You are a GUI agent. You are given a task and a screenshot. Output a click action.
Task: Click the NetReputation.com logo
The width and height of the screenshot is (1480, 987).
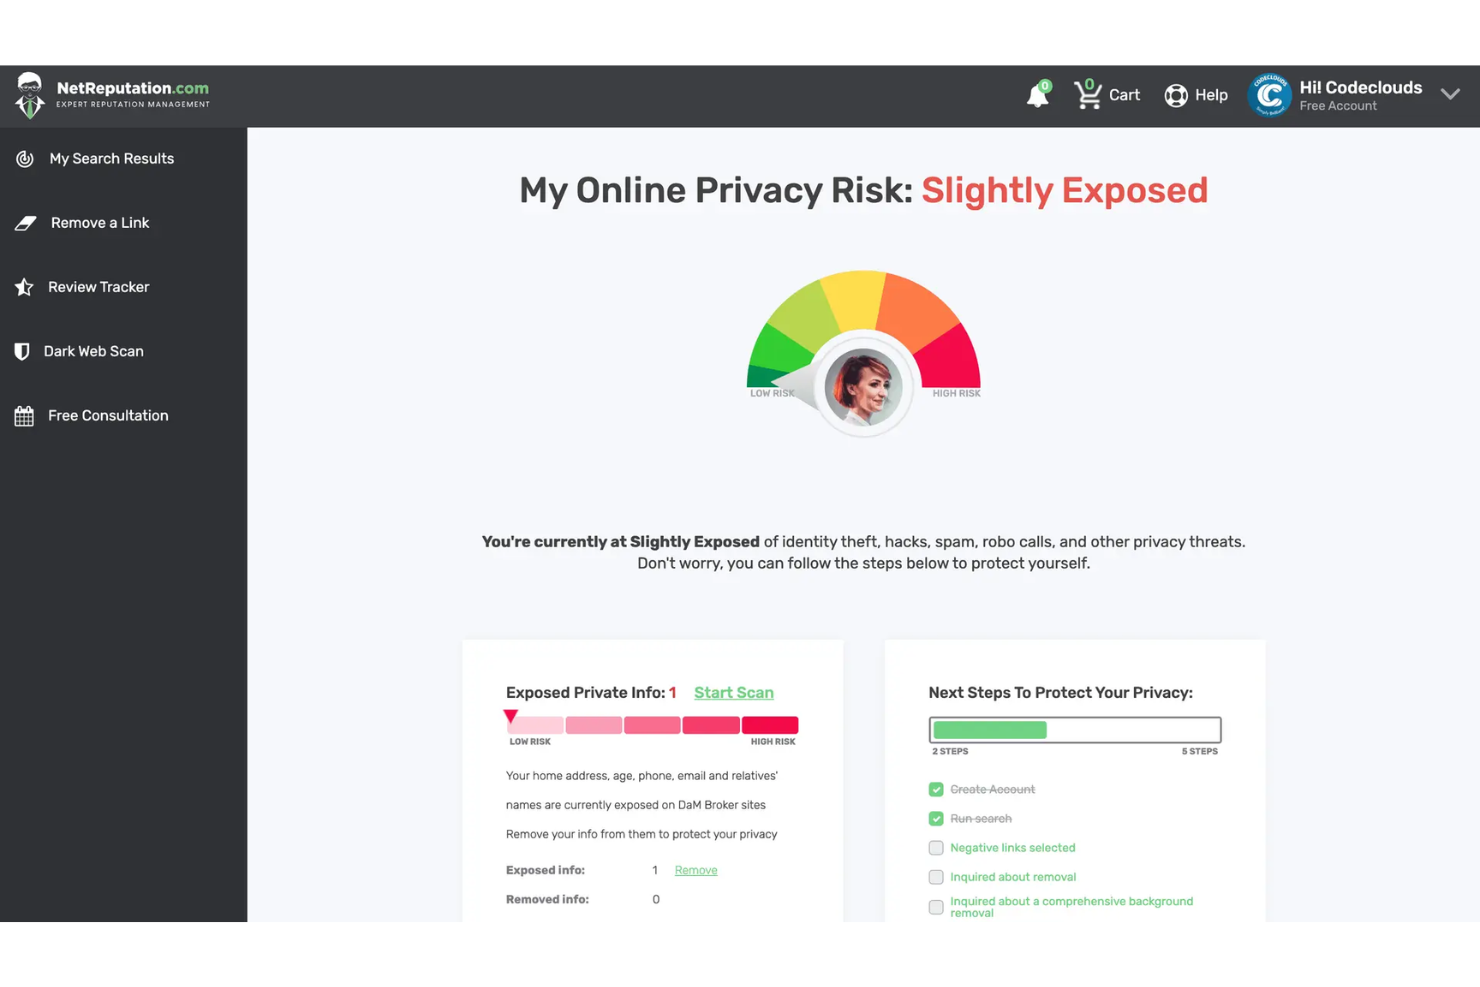point(112,94)
